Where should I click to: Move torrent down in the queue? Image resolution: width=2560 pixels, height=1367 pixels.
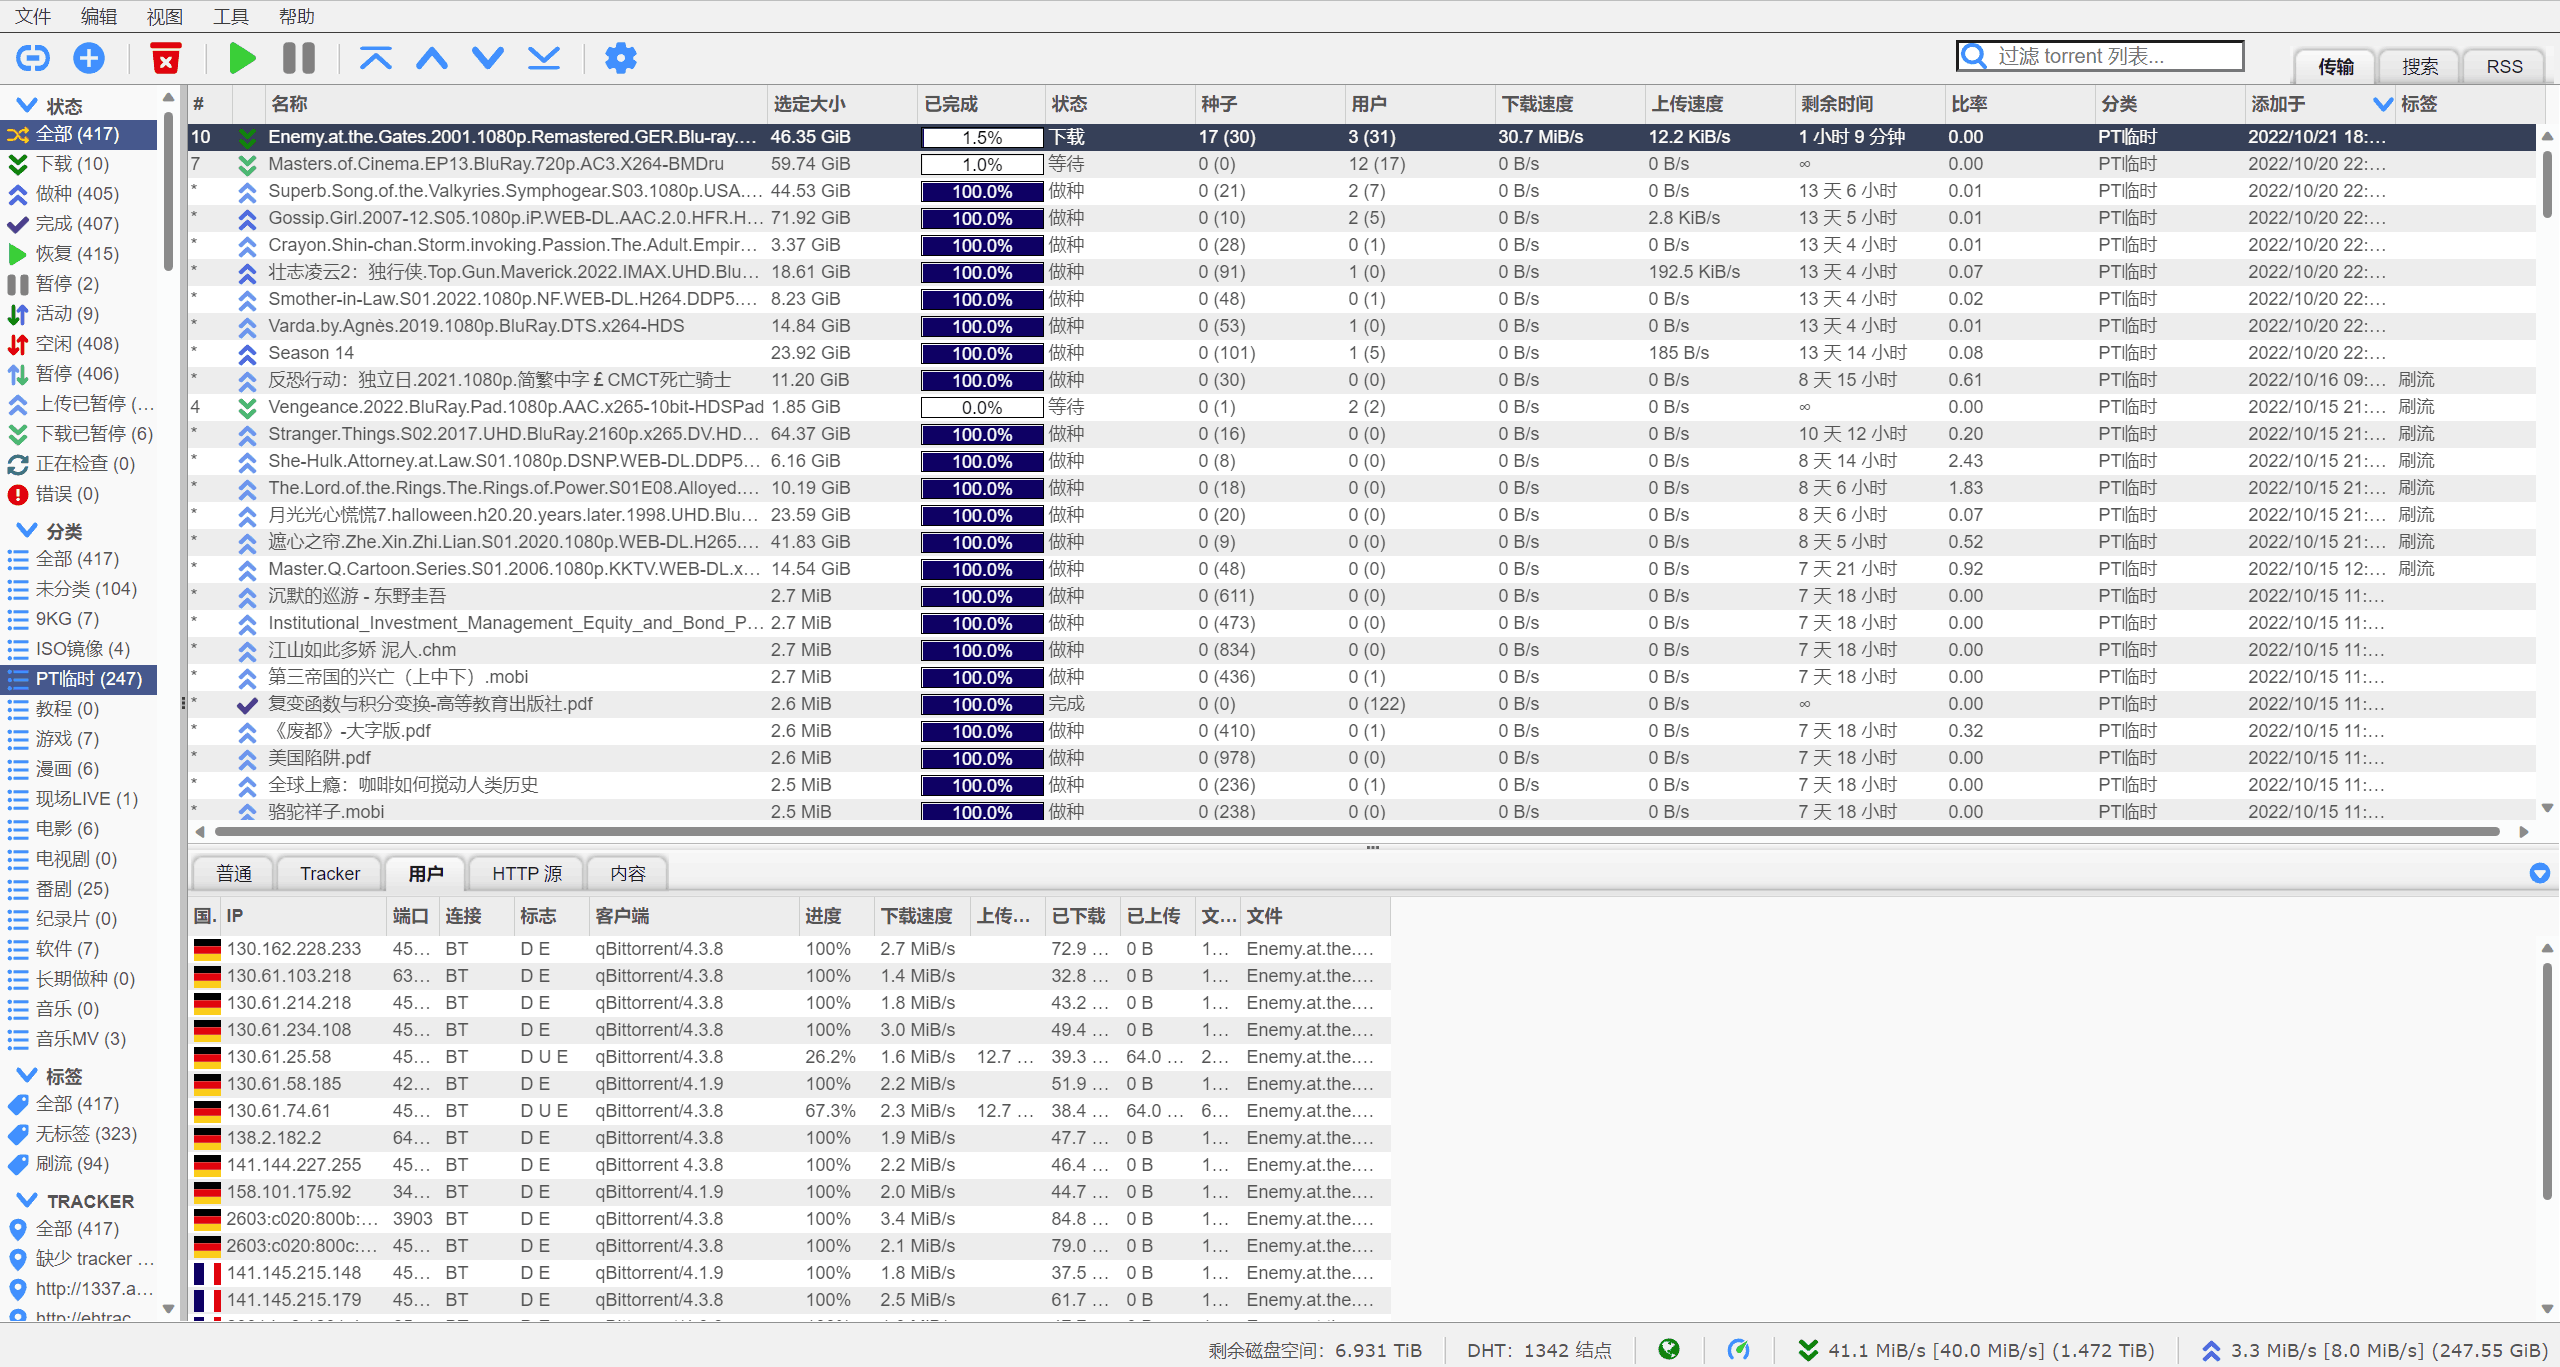coord(487,57)
